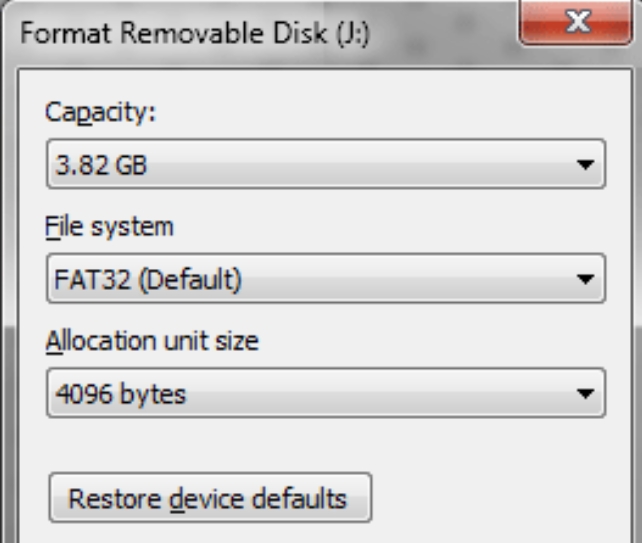This screenshot has height=543, width=642.
Task: Click the Capacity dropdown arrow
Action: pyautogui.click(x=587, y=164)
